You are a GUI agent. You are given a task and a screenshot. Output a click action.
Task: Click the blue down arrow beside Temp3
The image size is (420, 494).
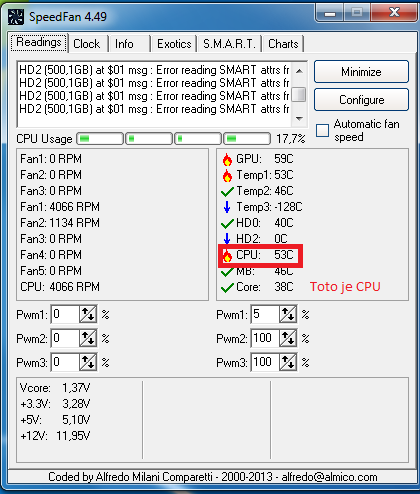coord(227,207)
